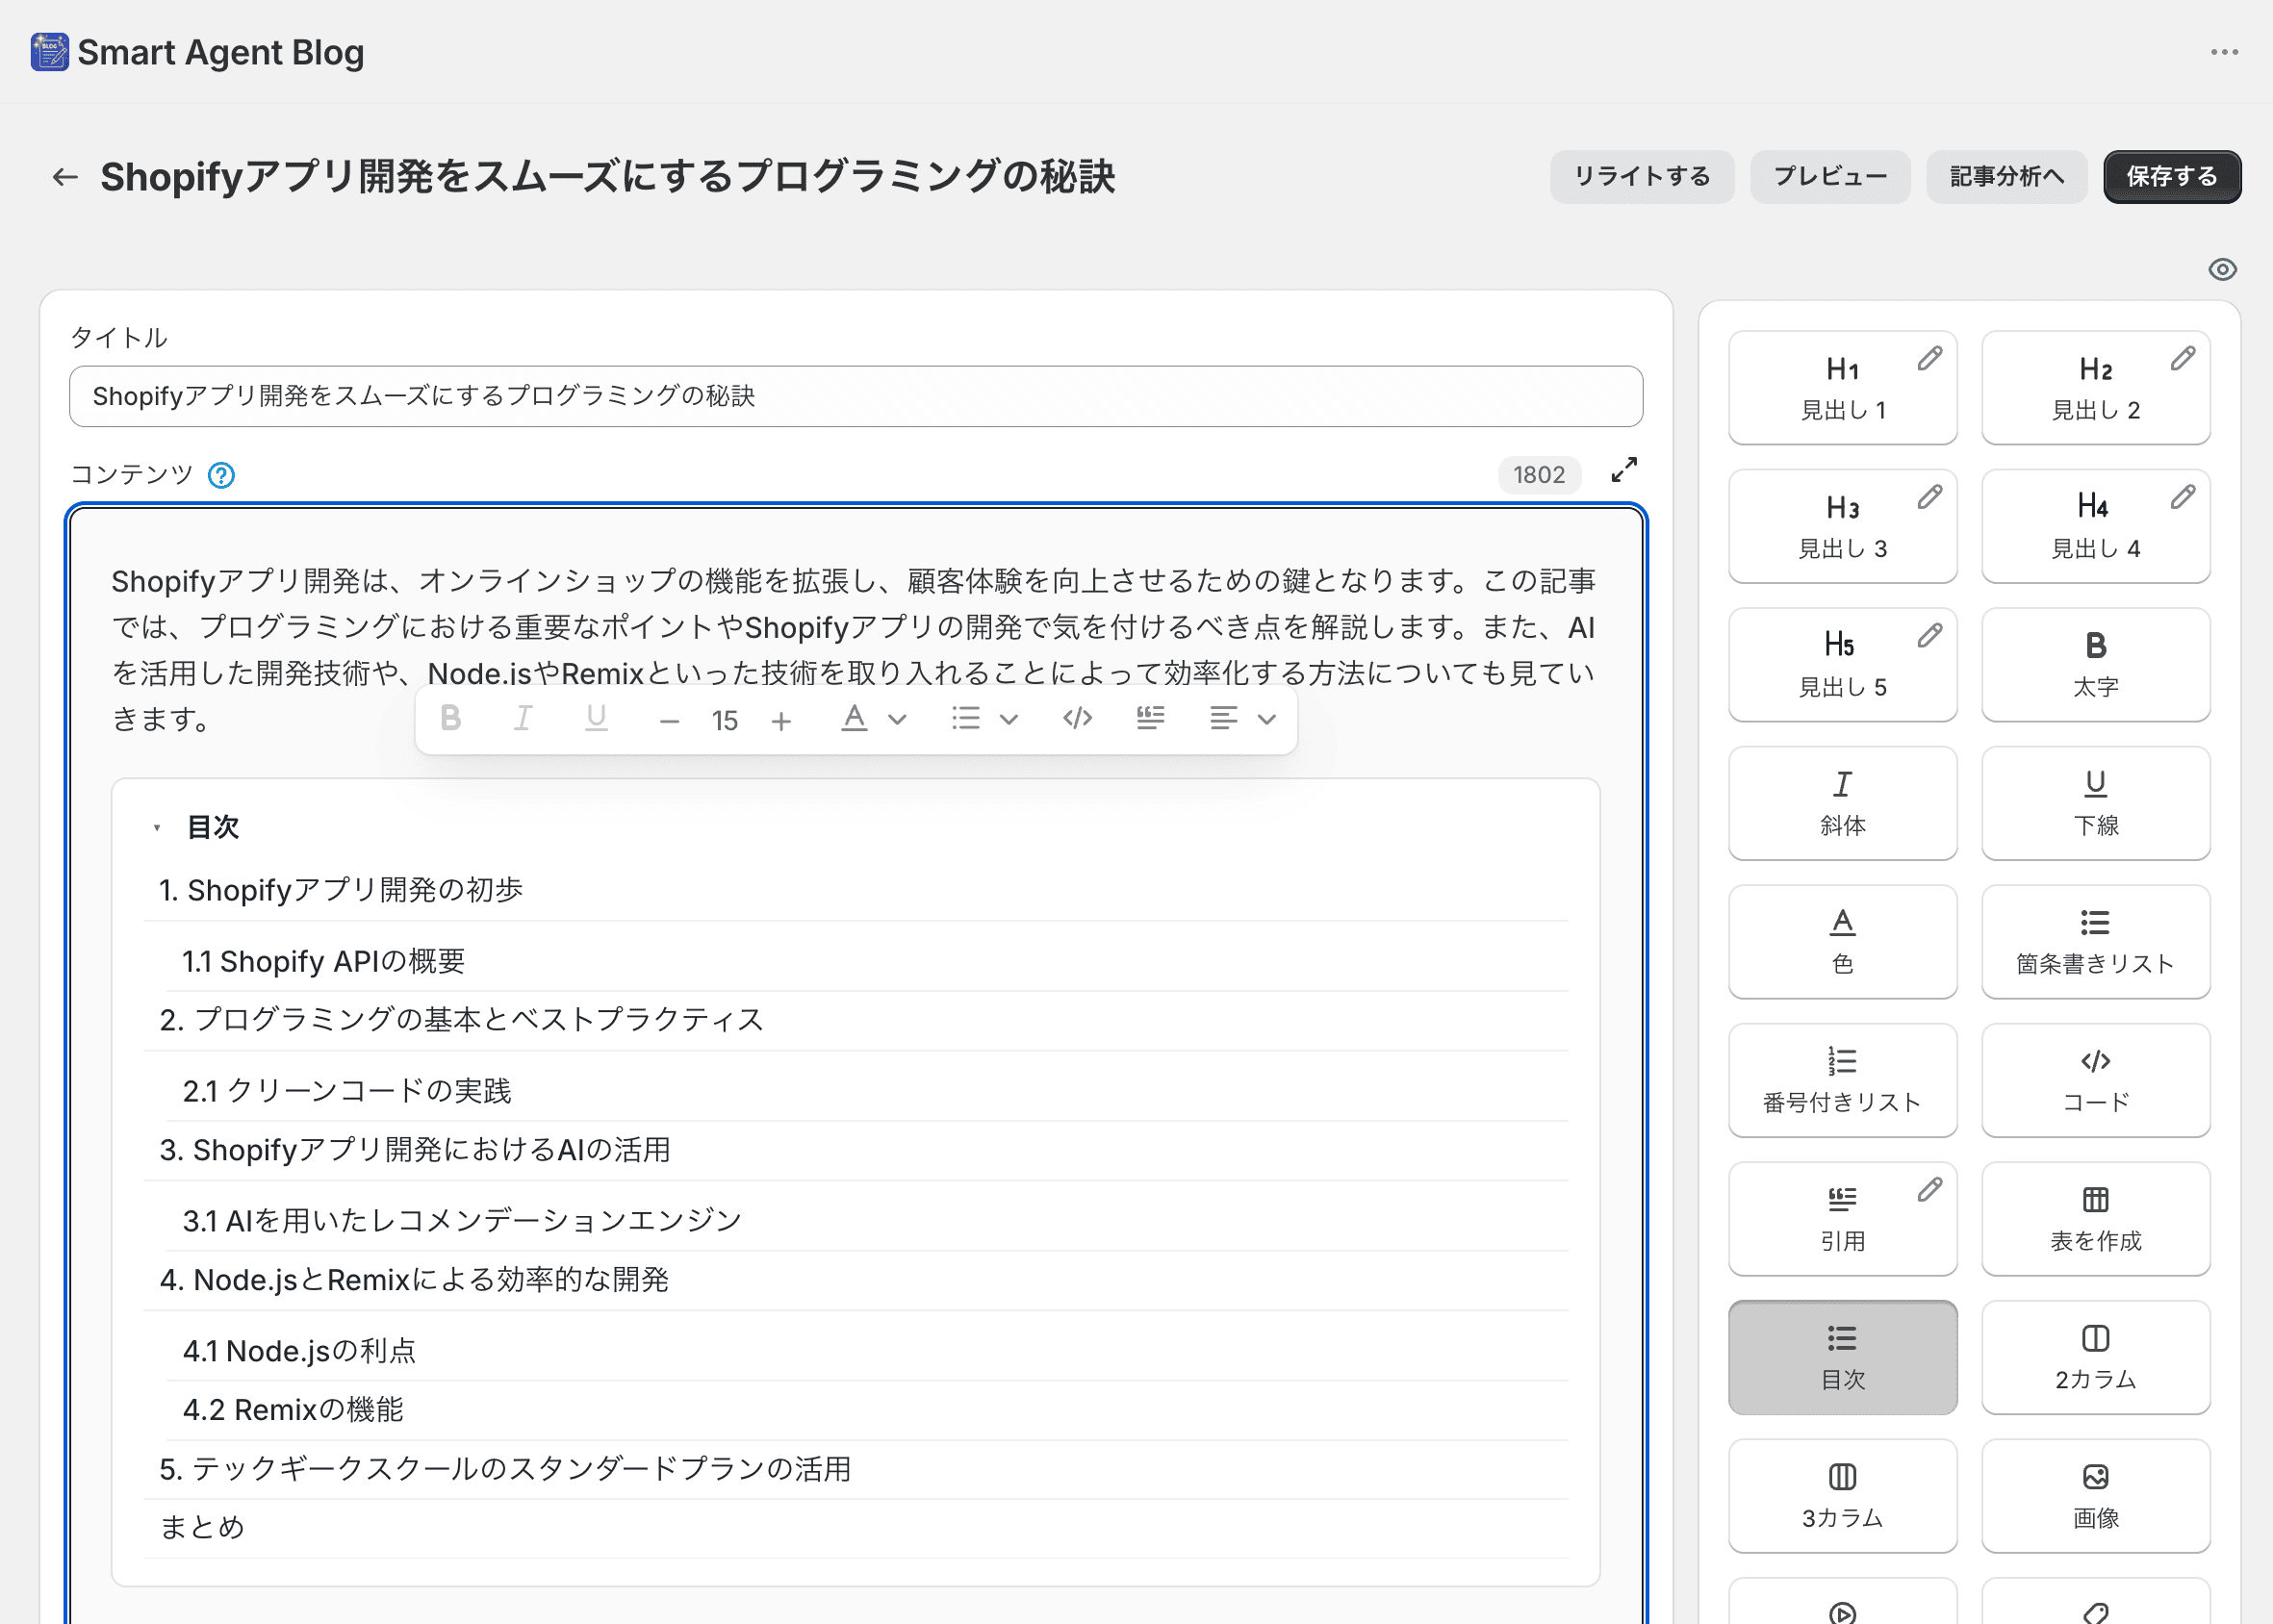
Task: Insert code via floating toolbar icon
Action: point(1077,718)
